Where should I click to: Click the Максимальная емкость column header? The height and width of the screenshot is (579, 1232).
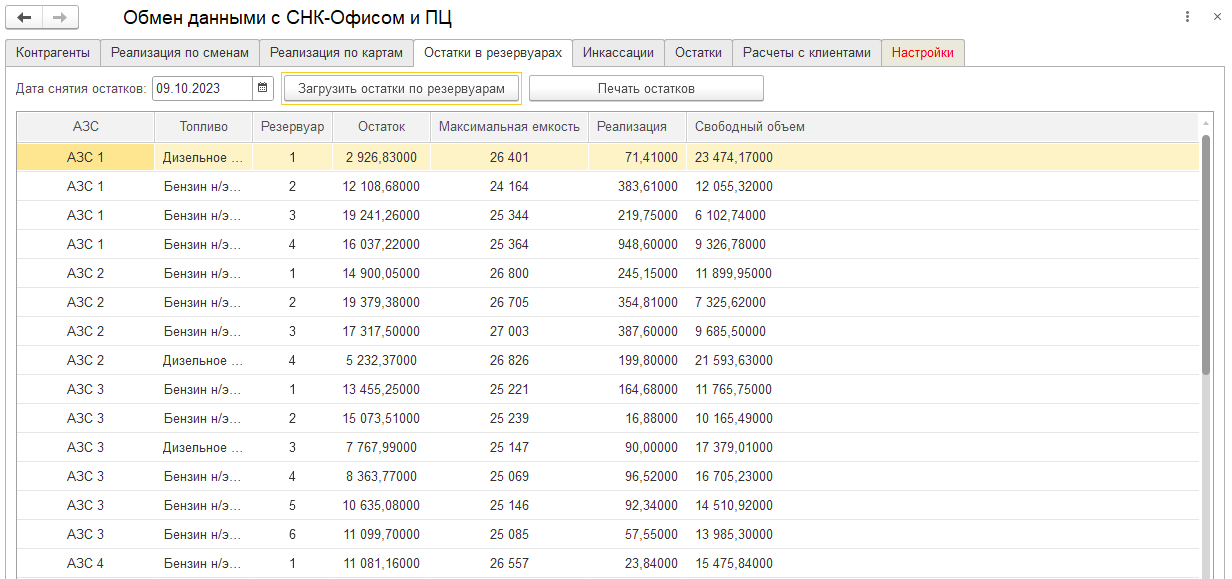[509, 127]
